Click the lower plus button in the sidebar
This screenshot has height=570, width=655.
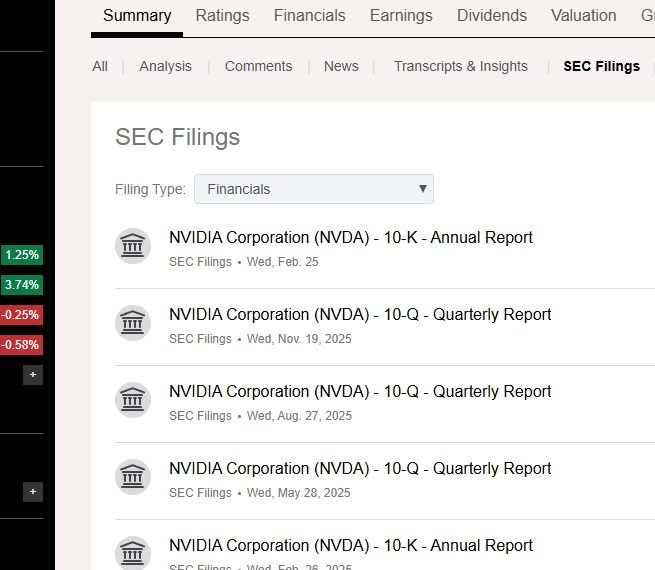33,492
